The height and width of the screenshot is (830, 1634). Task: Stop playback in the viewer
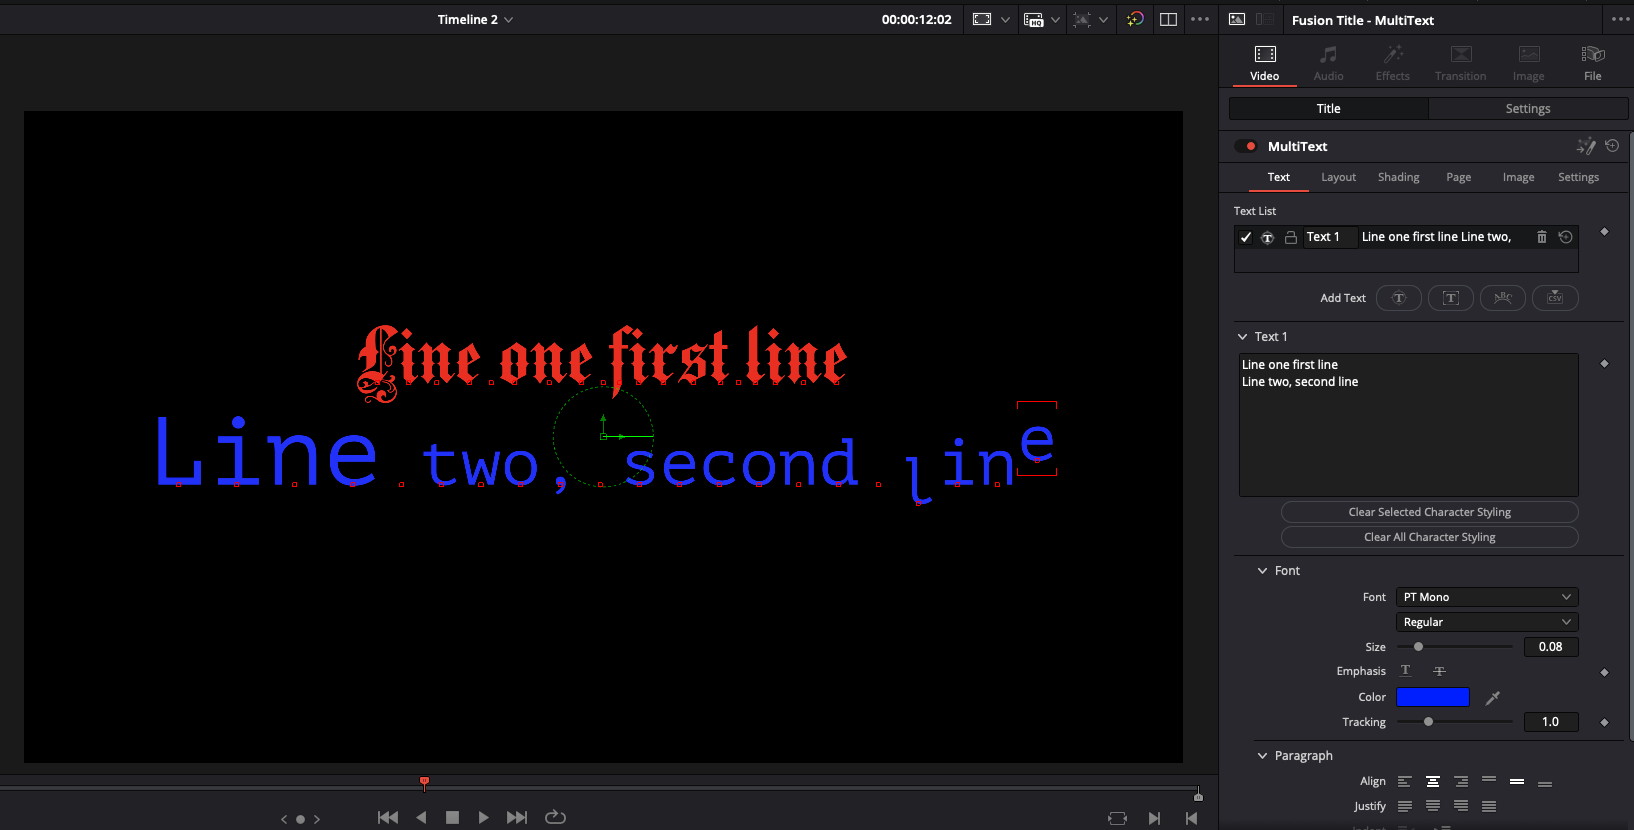point(452,817)
